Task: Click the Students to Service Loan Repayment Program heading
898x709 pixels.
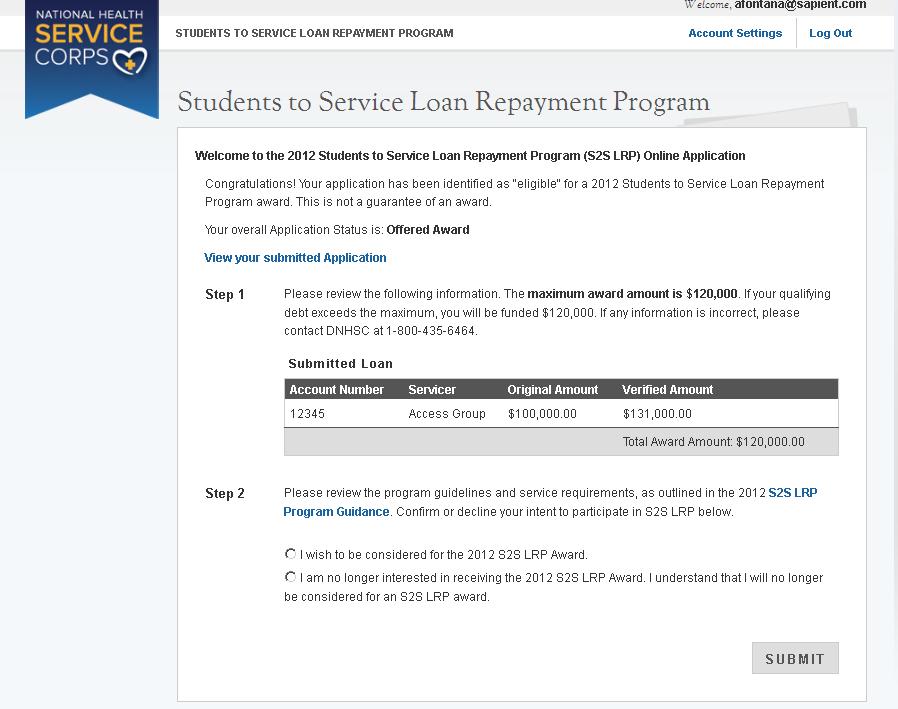Action: 443,103
